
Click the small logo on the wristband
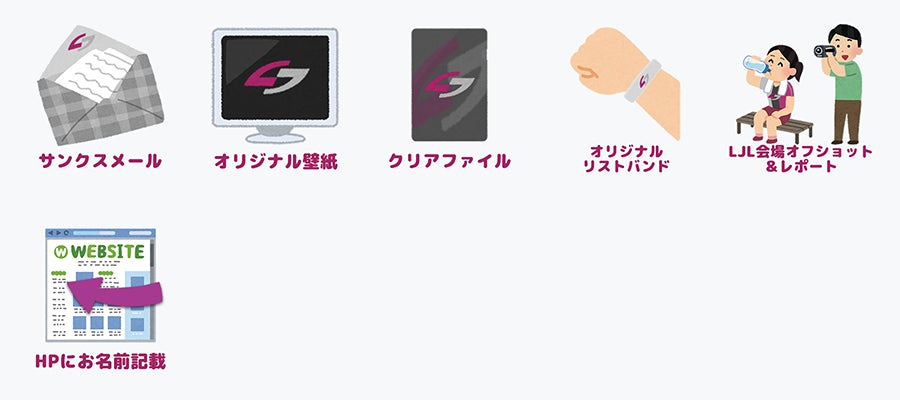tap(644, 79)
